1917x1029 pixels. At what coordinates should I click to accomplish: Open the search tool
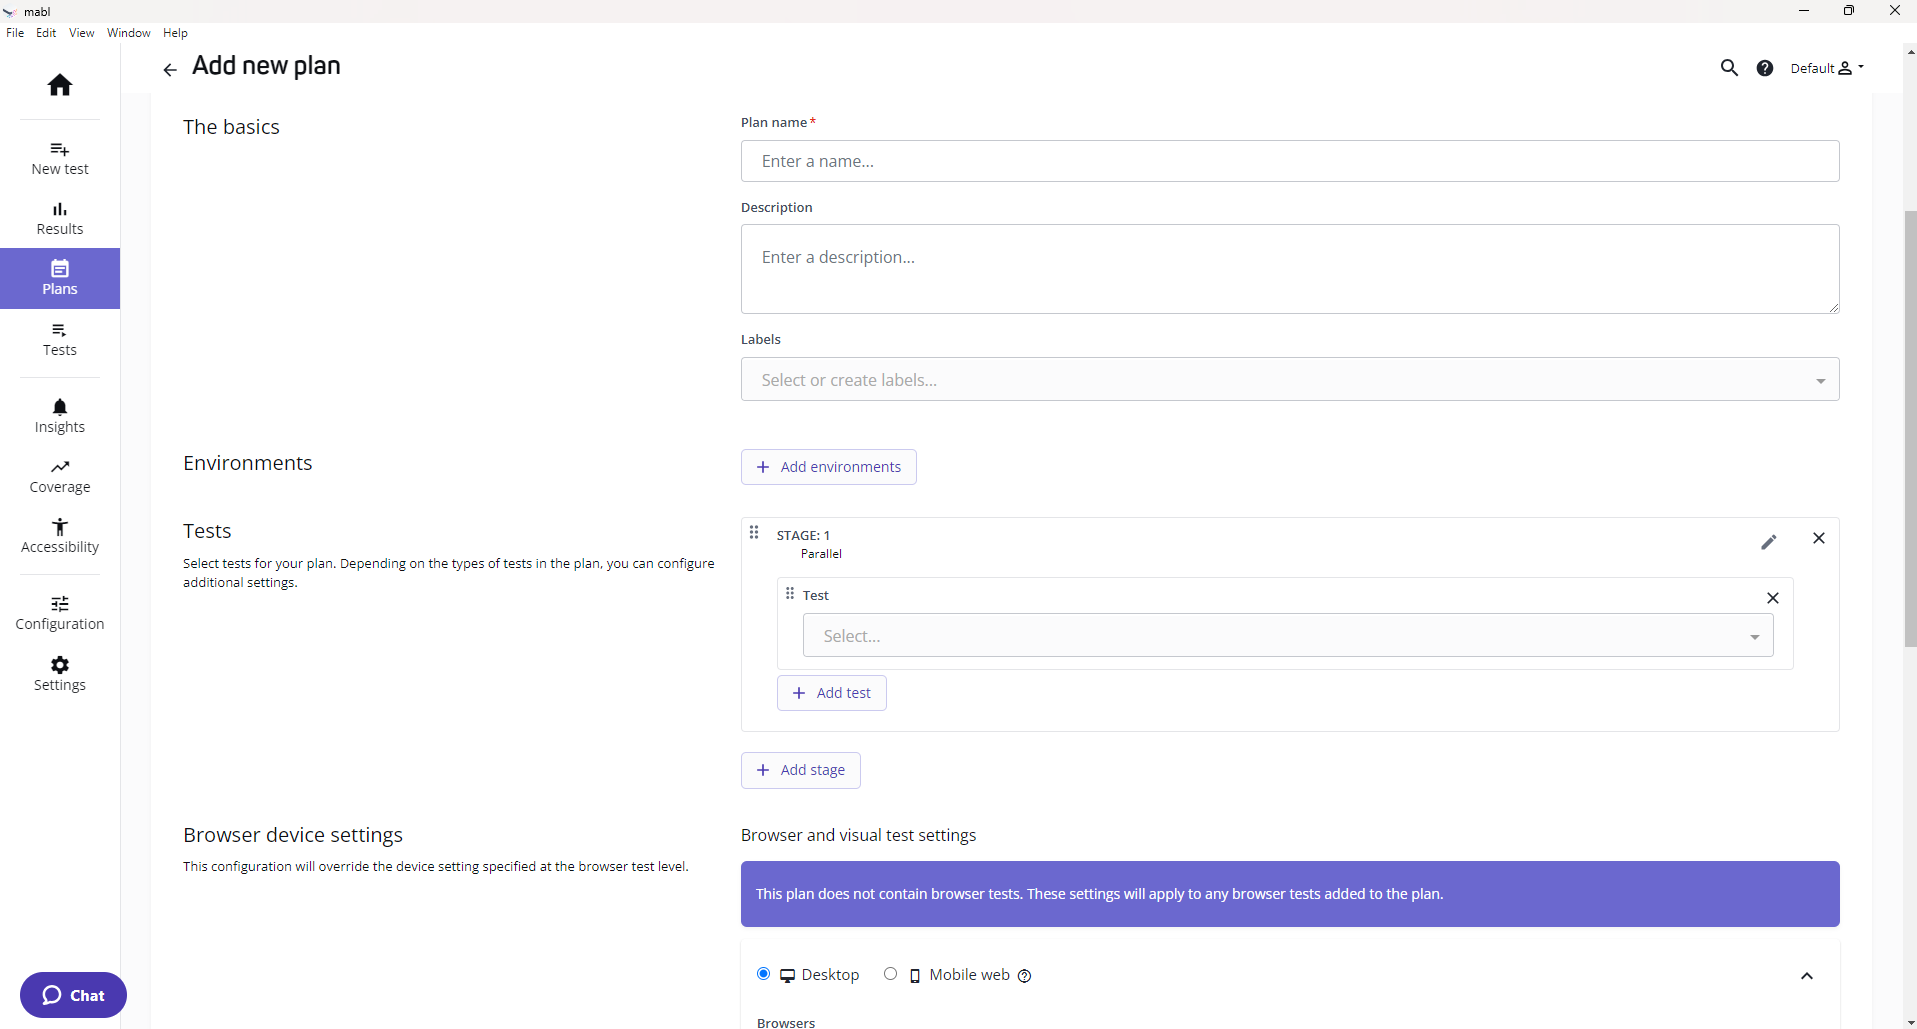pyautogui.click(x=1729, y=67)
